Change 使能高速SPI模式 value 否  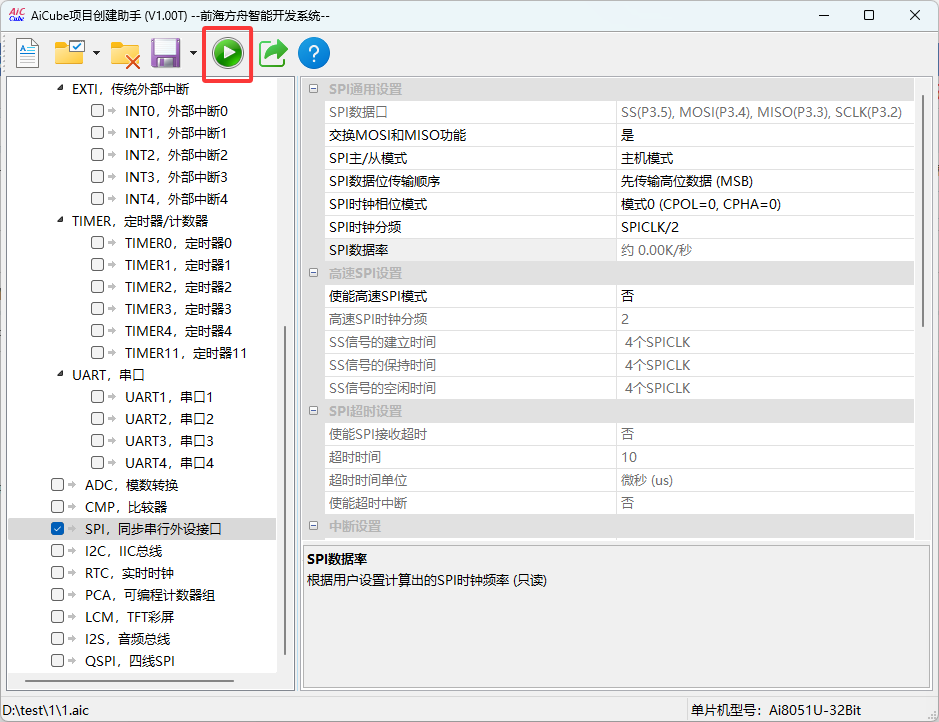click(x=765, y=296)
